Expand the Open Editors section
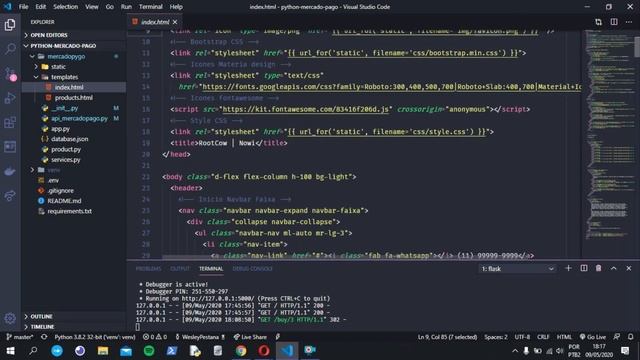 (74, 35)
